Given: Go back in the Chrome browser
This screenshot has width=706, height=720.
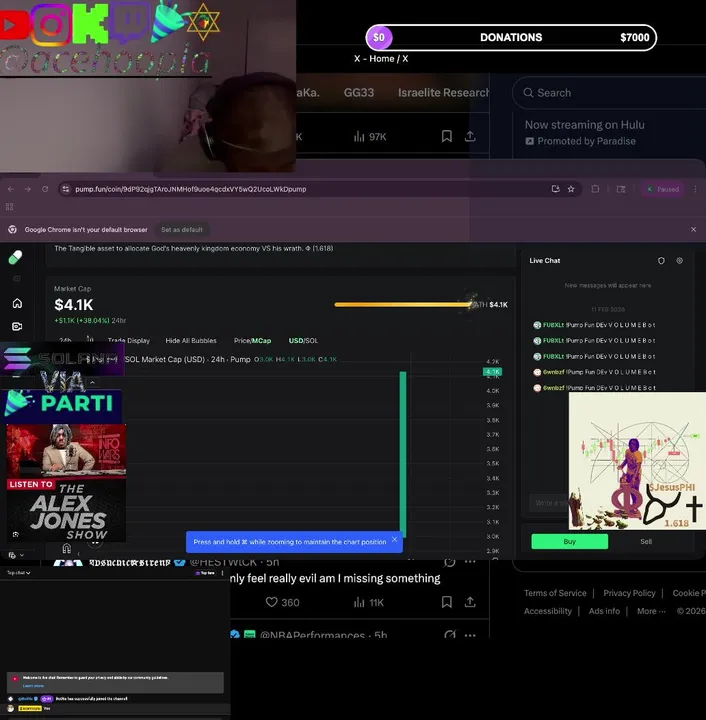Looking at the screenshot, I should pos(11,189).
